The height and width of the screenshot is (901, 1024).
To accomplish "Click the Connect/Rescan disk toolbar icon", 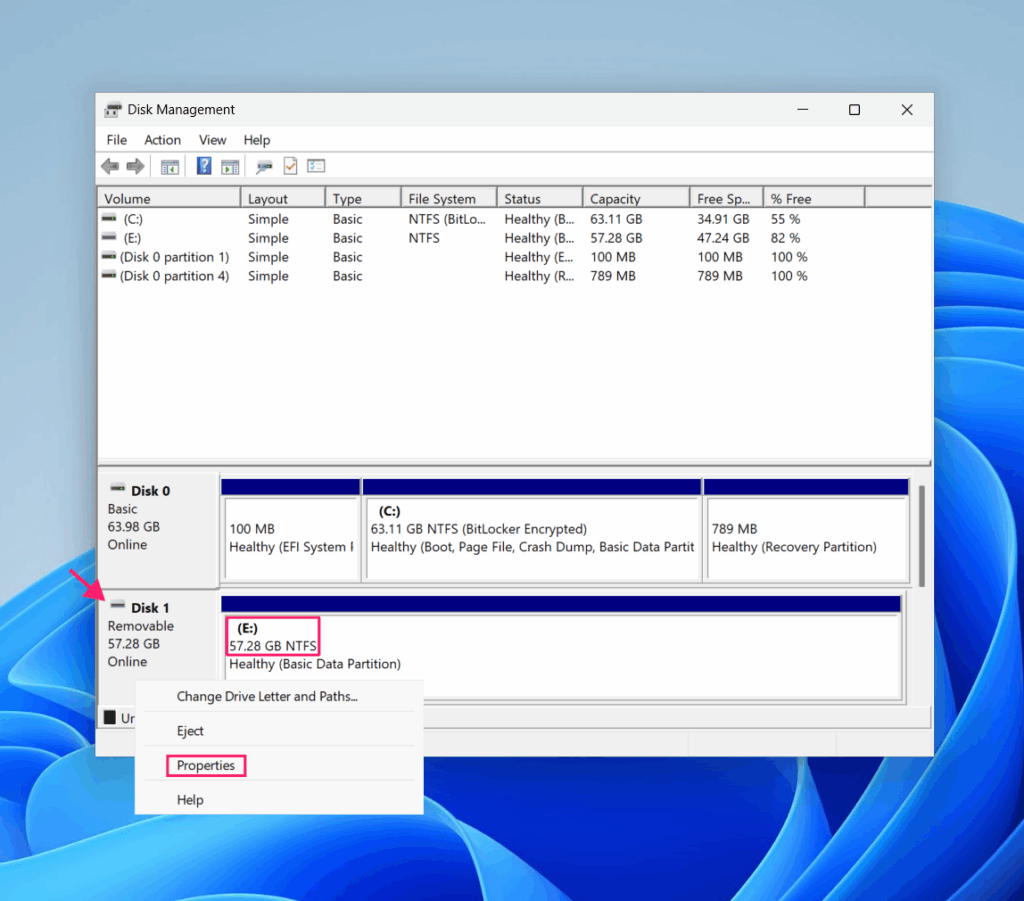I will tap(264, 167).
